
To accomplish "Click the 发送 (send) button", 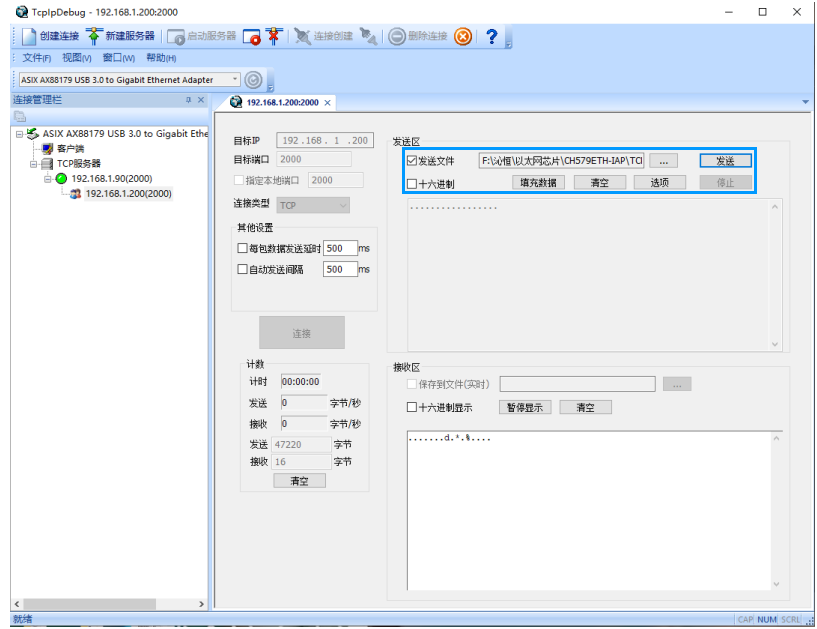I will pos(725,161).
